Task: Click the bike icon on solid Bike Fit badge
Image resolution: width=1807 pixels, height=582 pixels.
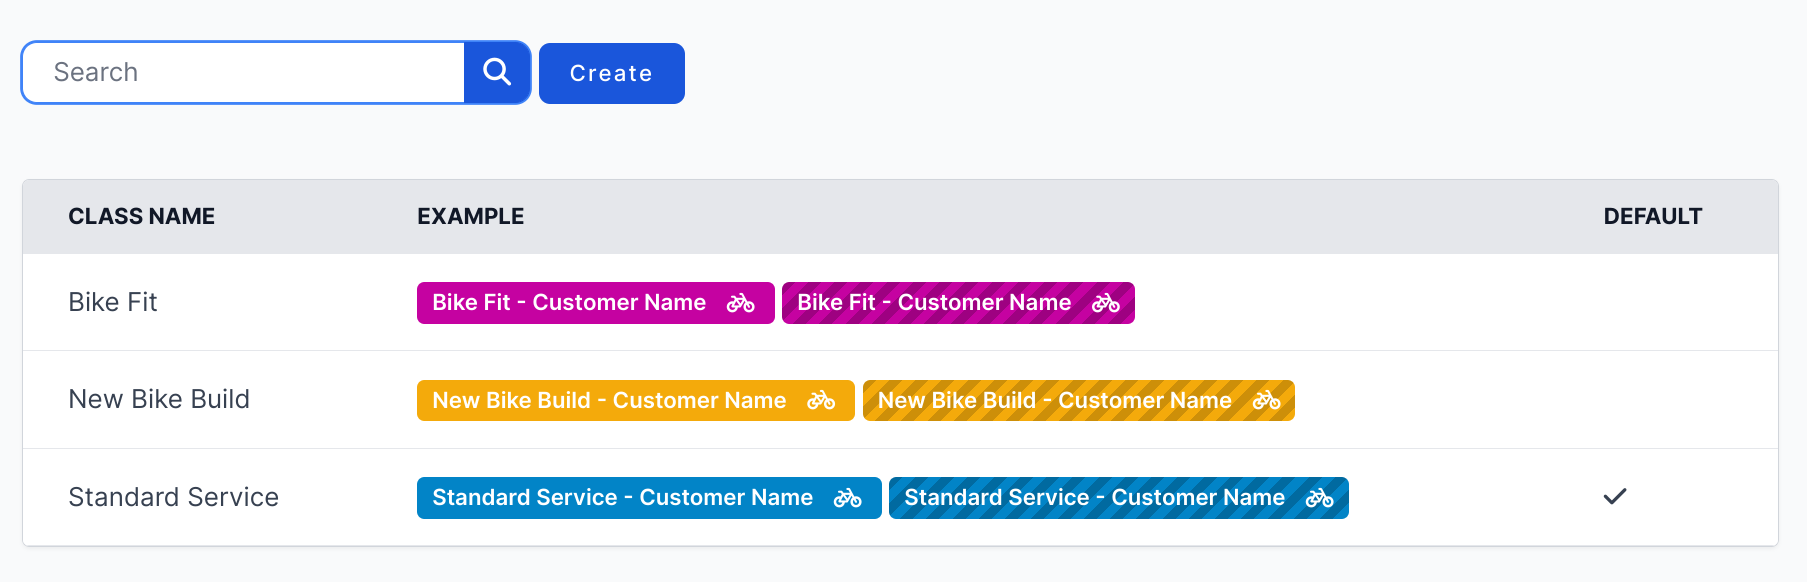Action: point(740,303)
